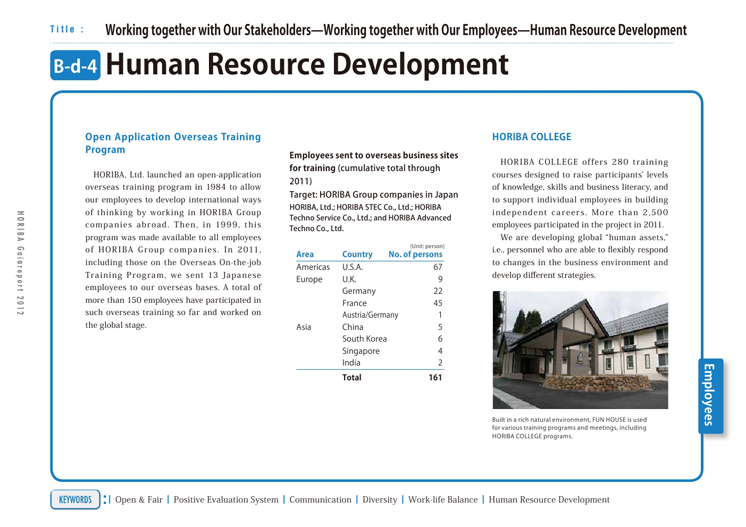Click the 'France' country cell
Image resolution: width=746 pixels, height=527 pixels.
(x=354, y=303)
